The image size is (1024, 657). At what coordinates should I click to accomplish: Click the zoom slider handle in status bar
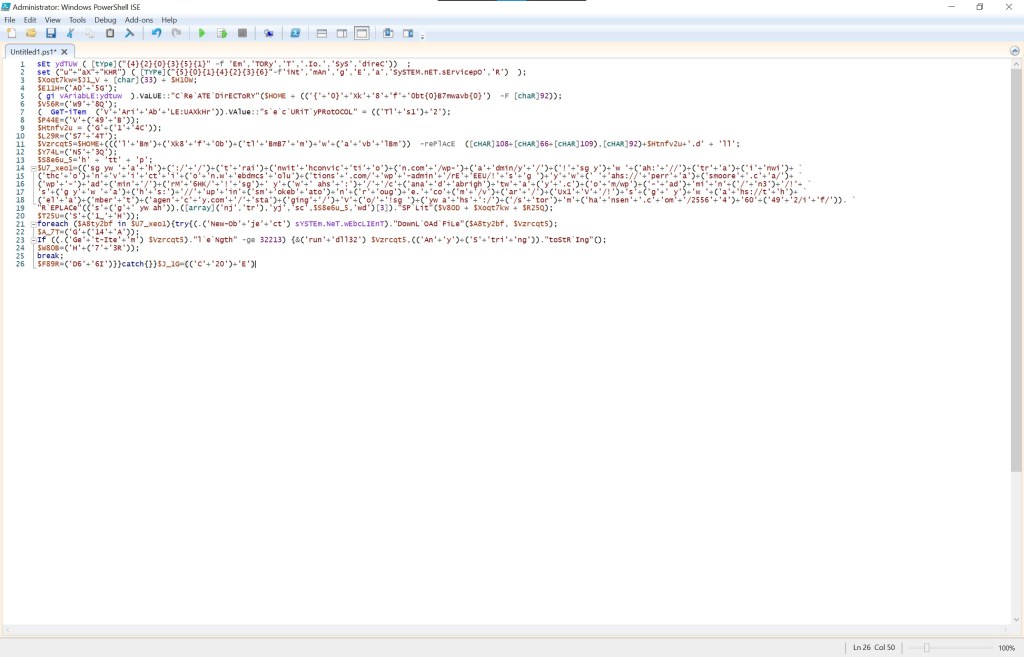926,648
